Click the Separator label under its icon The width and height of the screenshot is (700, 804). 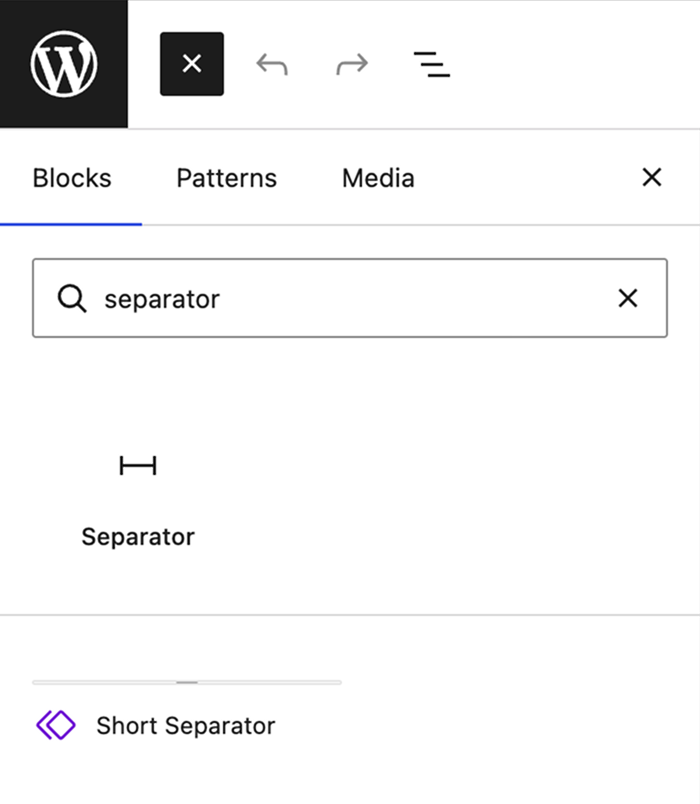[138, 536]
